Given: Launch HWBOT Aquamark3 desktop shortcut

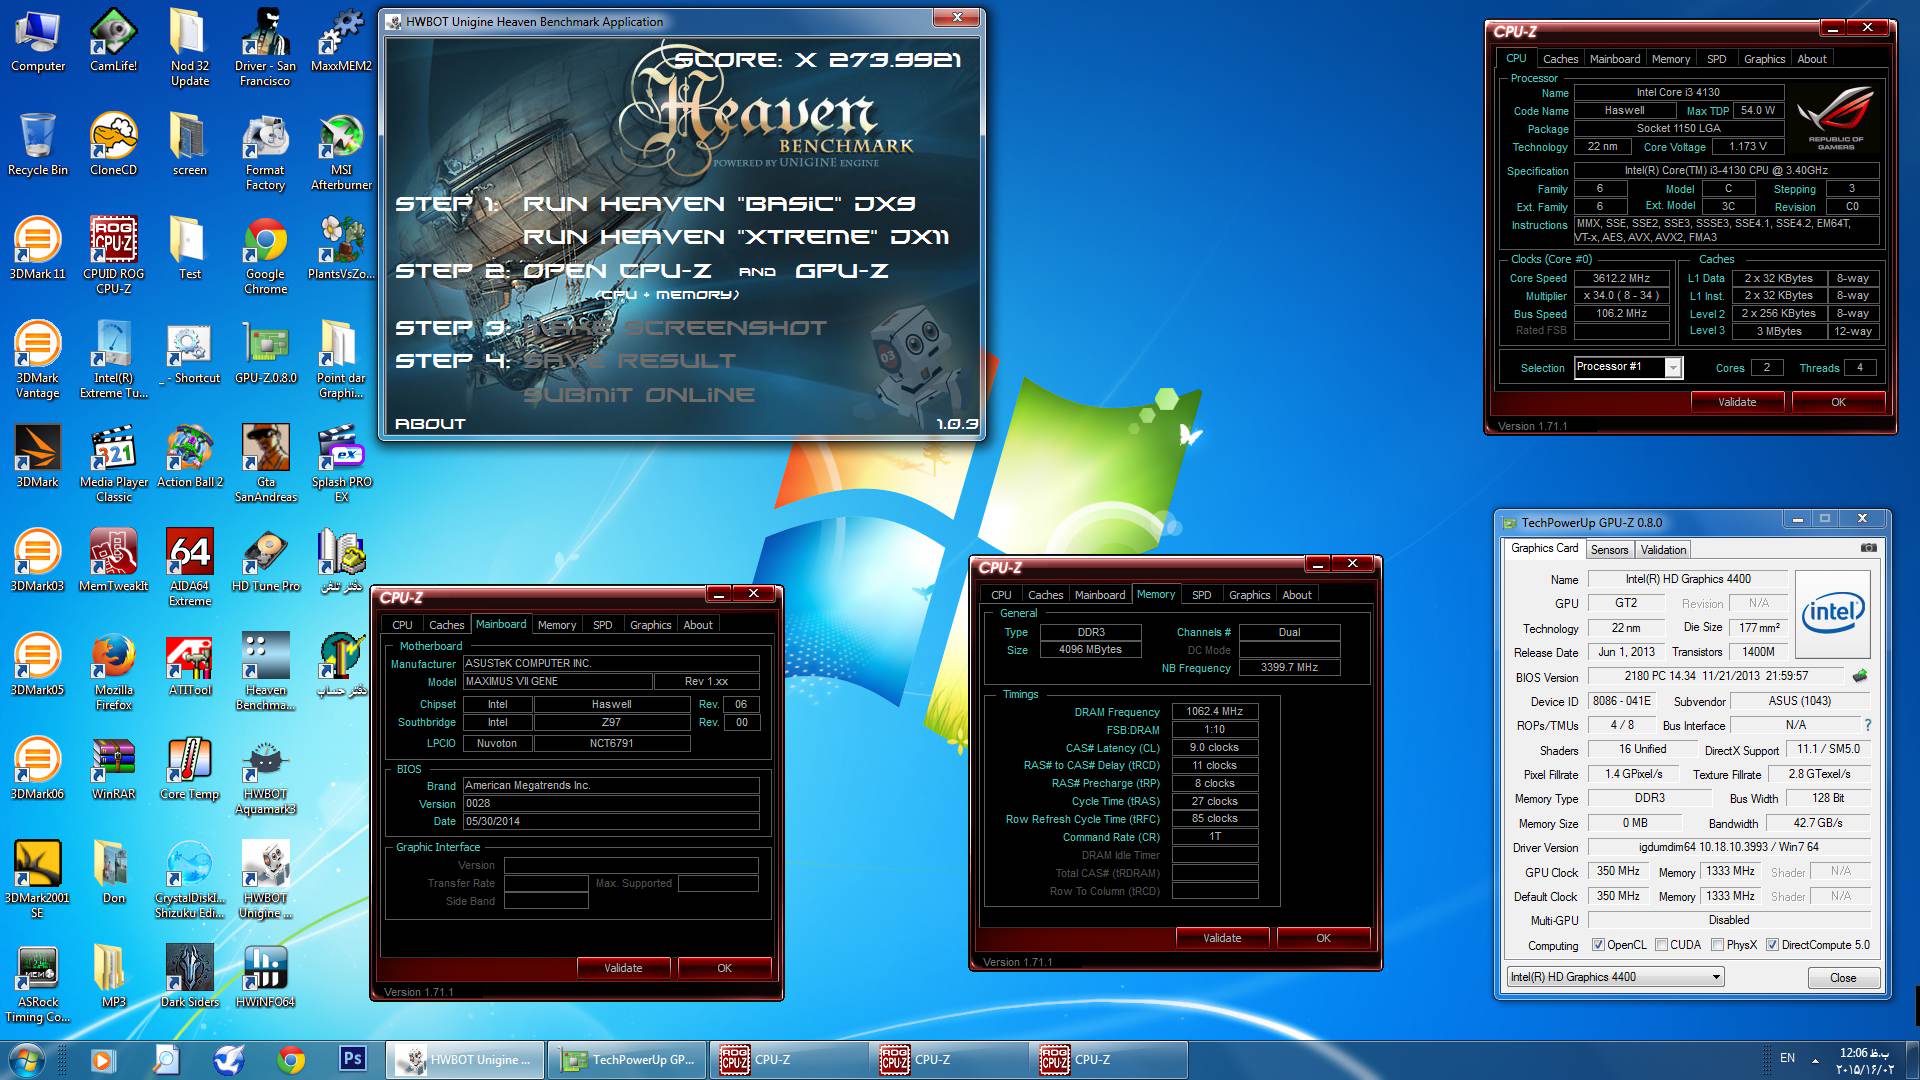Looking at the screenshot, I should pos(265,775).
